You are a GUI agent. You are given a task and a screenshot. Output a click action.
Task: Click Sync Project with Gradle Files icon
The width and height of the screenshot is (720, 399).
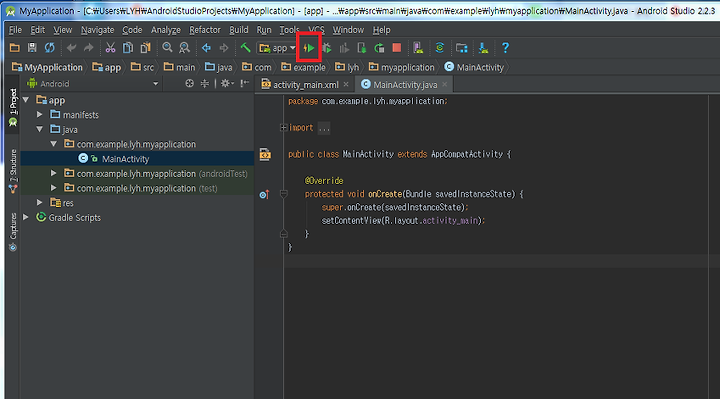[439, 48]
